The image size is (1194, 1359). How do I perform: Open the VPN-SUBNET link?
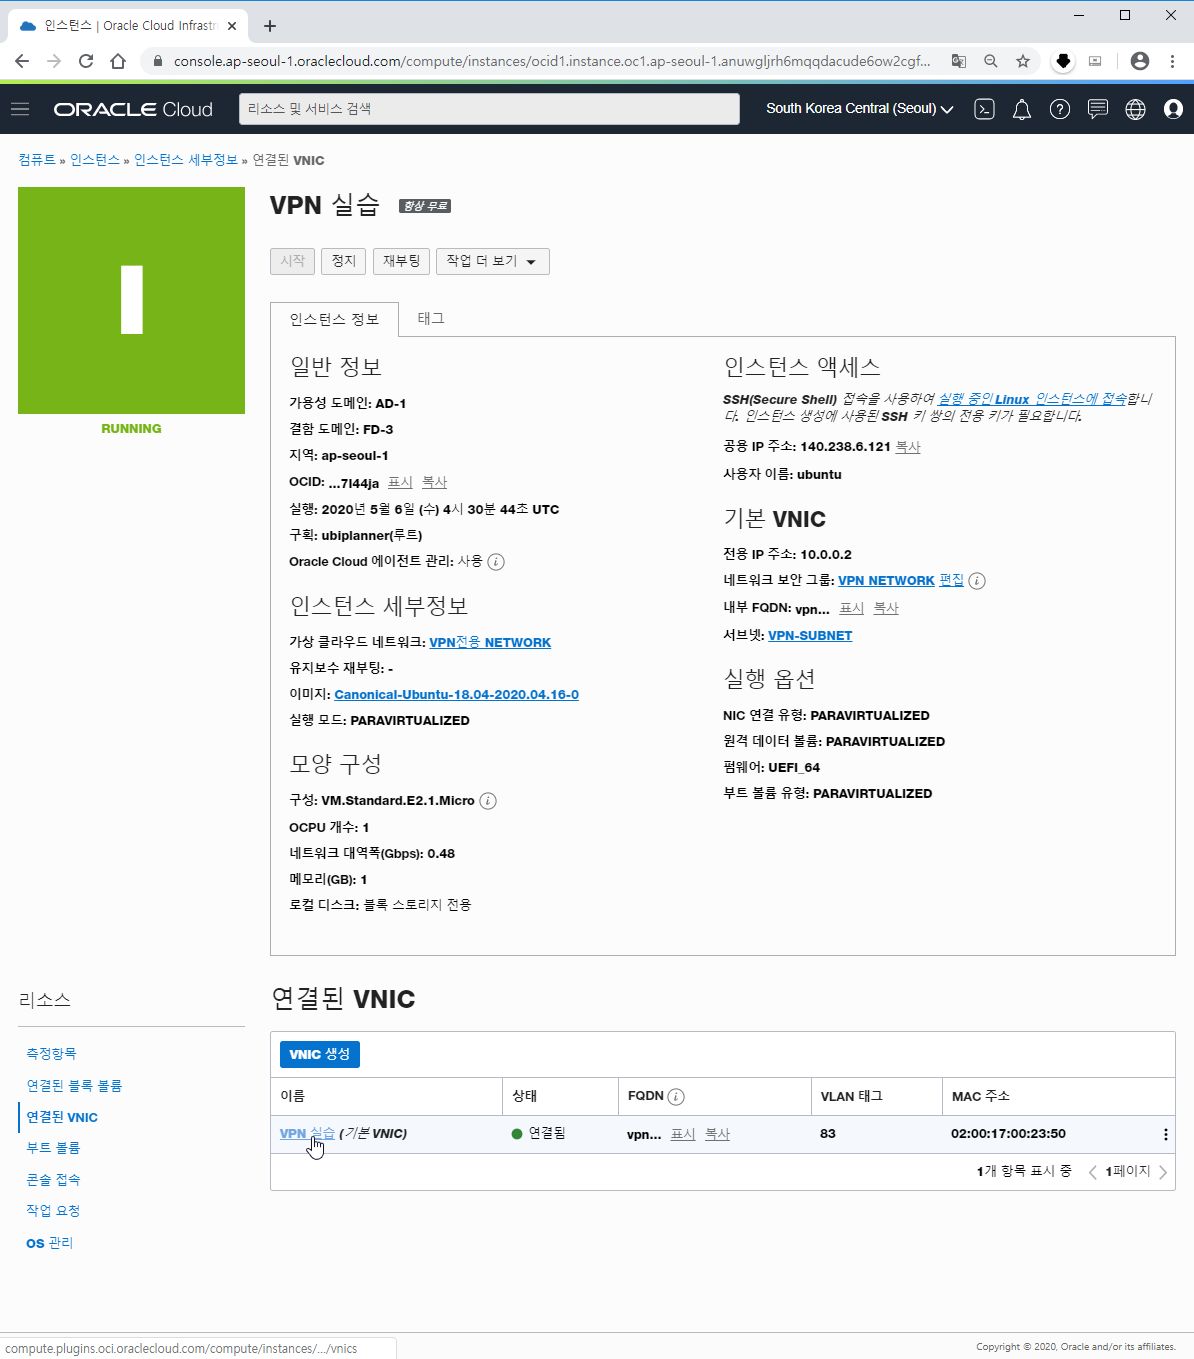810,636
